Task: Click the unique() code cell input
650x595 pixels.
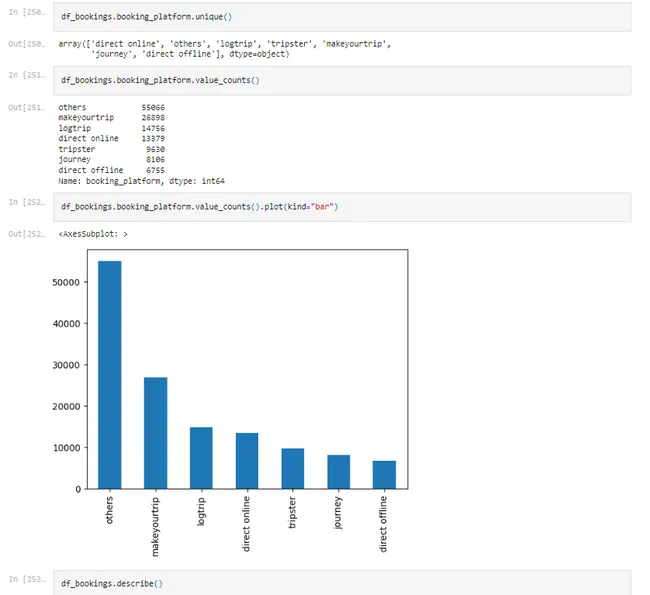Action: coord(340,17)
